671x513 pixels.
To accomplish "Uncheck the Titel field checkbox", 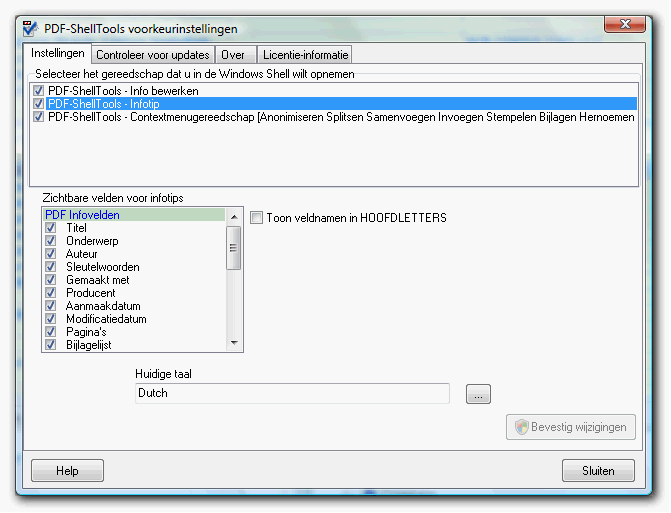I will [50, 228].
